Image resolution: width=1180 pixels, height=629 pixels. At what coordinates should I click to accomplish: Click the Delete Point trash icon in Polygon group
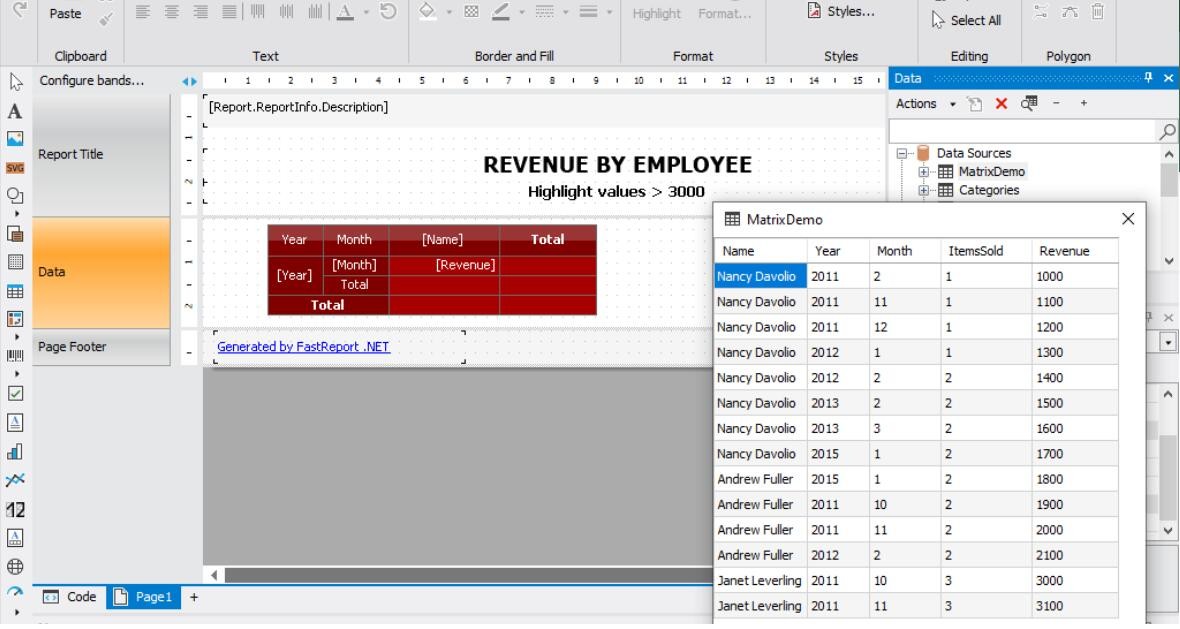point(1098,11)
